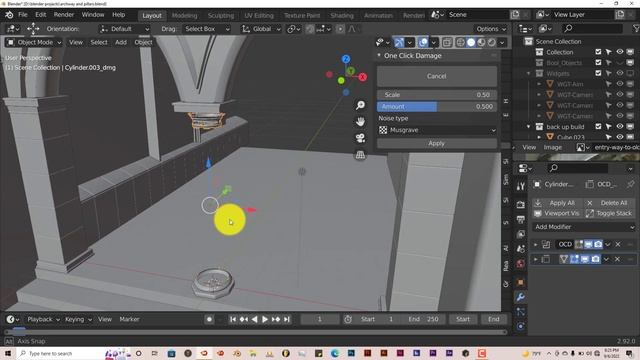Viewport: 640px width, 360px height.
Task: Open Physics properties tab icon
Action: pos(520,327)
